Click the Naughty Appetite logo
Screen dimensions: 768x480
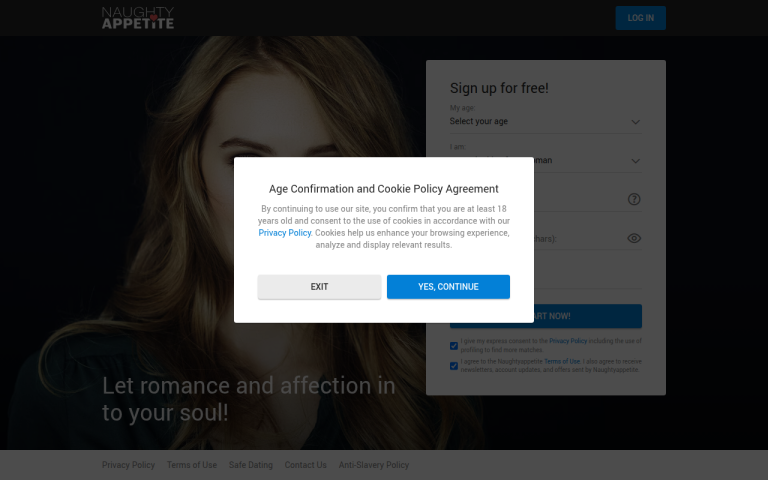pos(138,18)
